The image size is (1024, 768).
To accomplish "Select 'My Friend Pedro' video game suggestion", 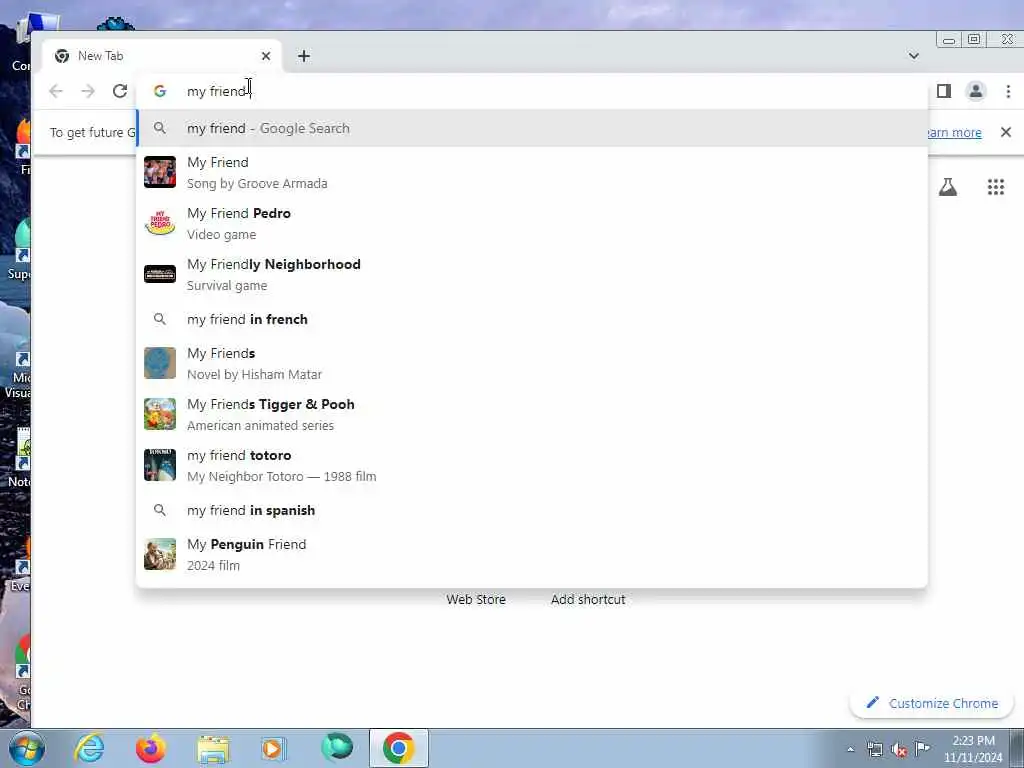I will (x=532, y=223).
